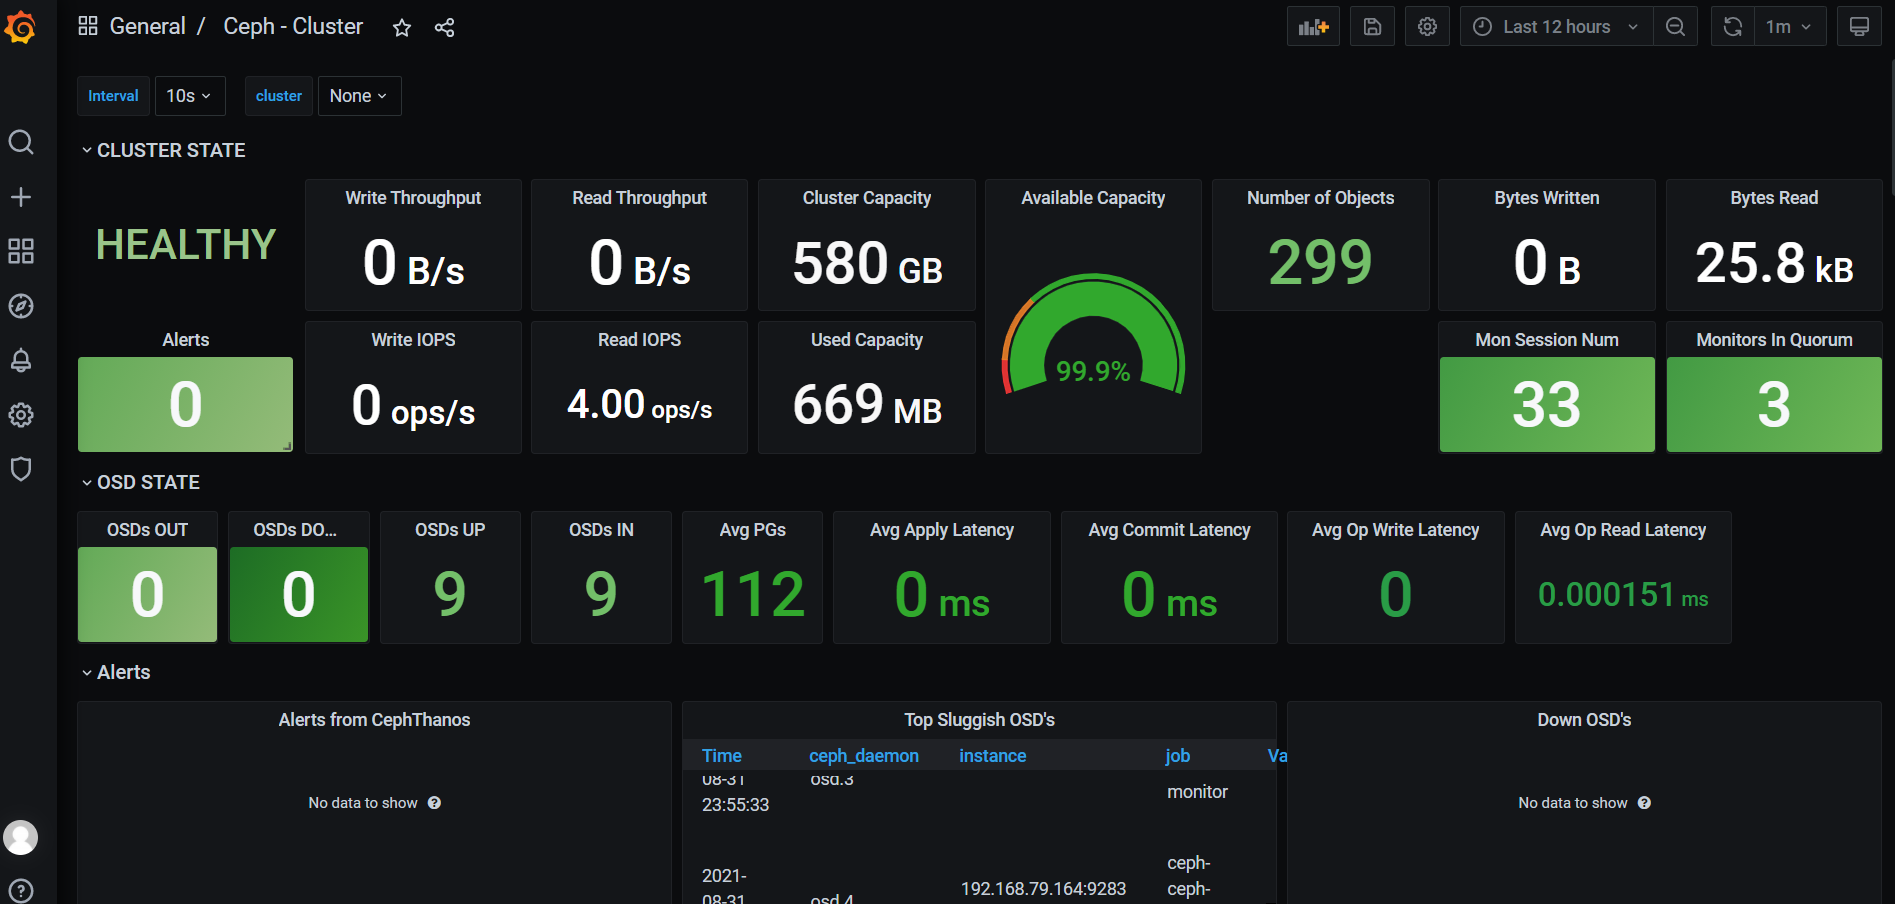
Task: Cycle the view mode monitor icon
Action: 1859,27
